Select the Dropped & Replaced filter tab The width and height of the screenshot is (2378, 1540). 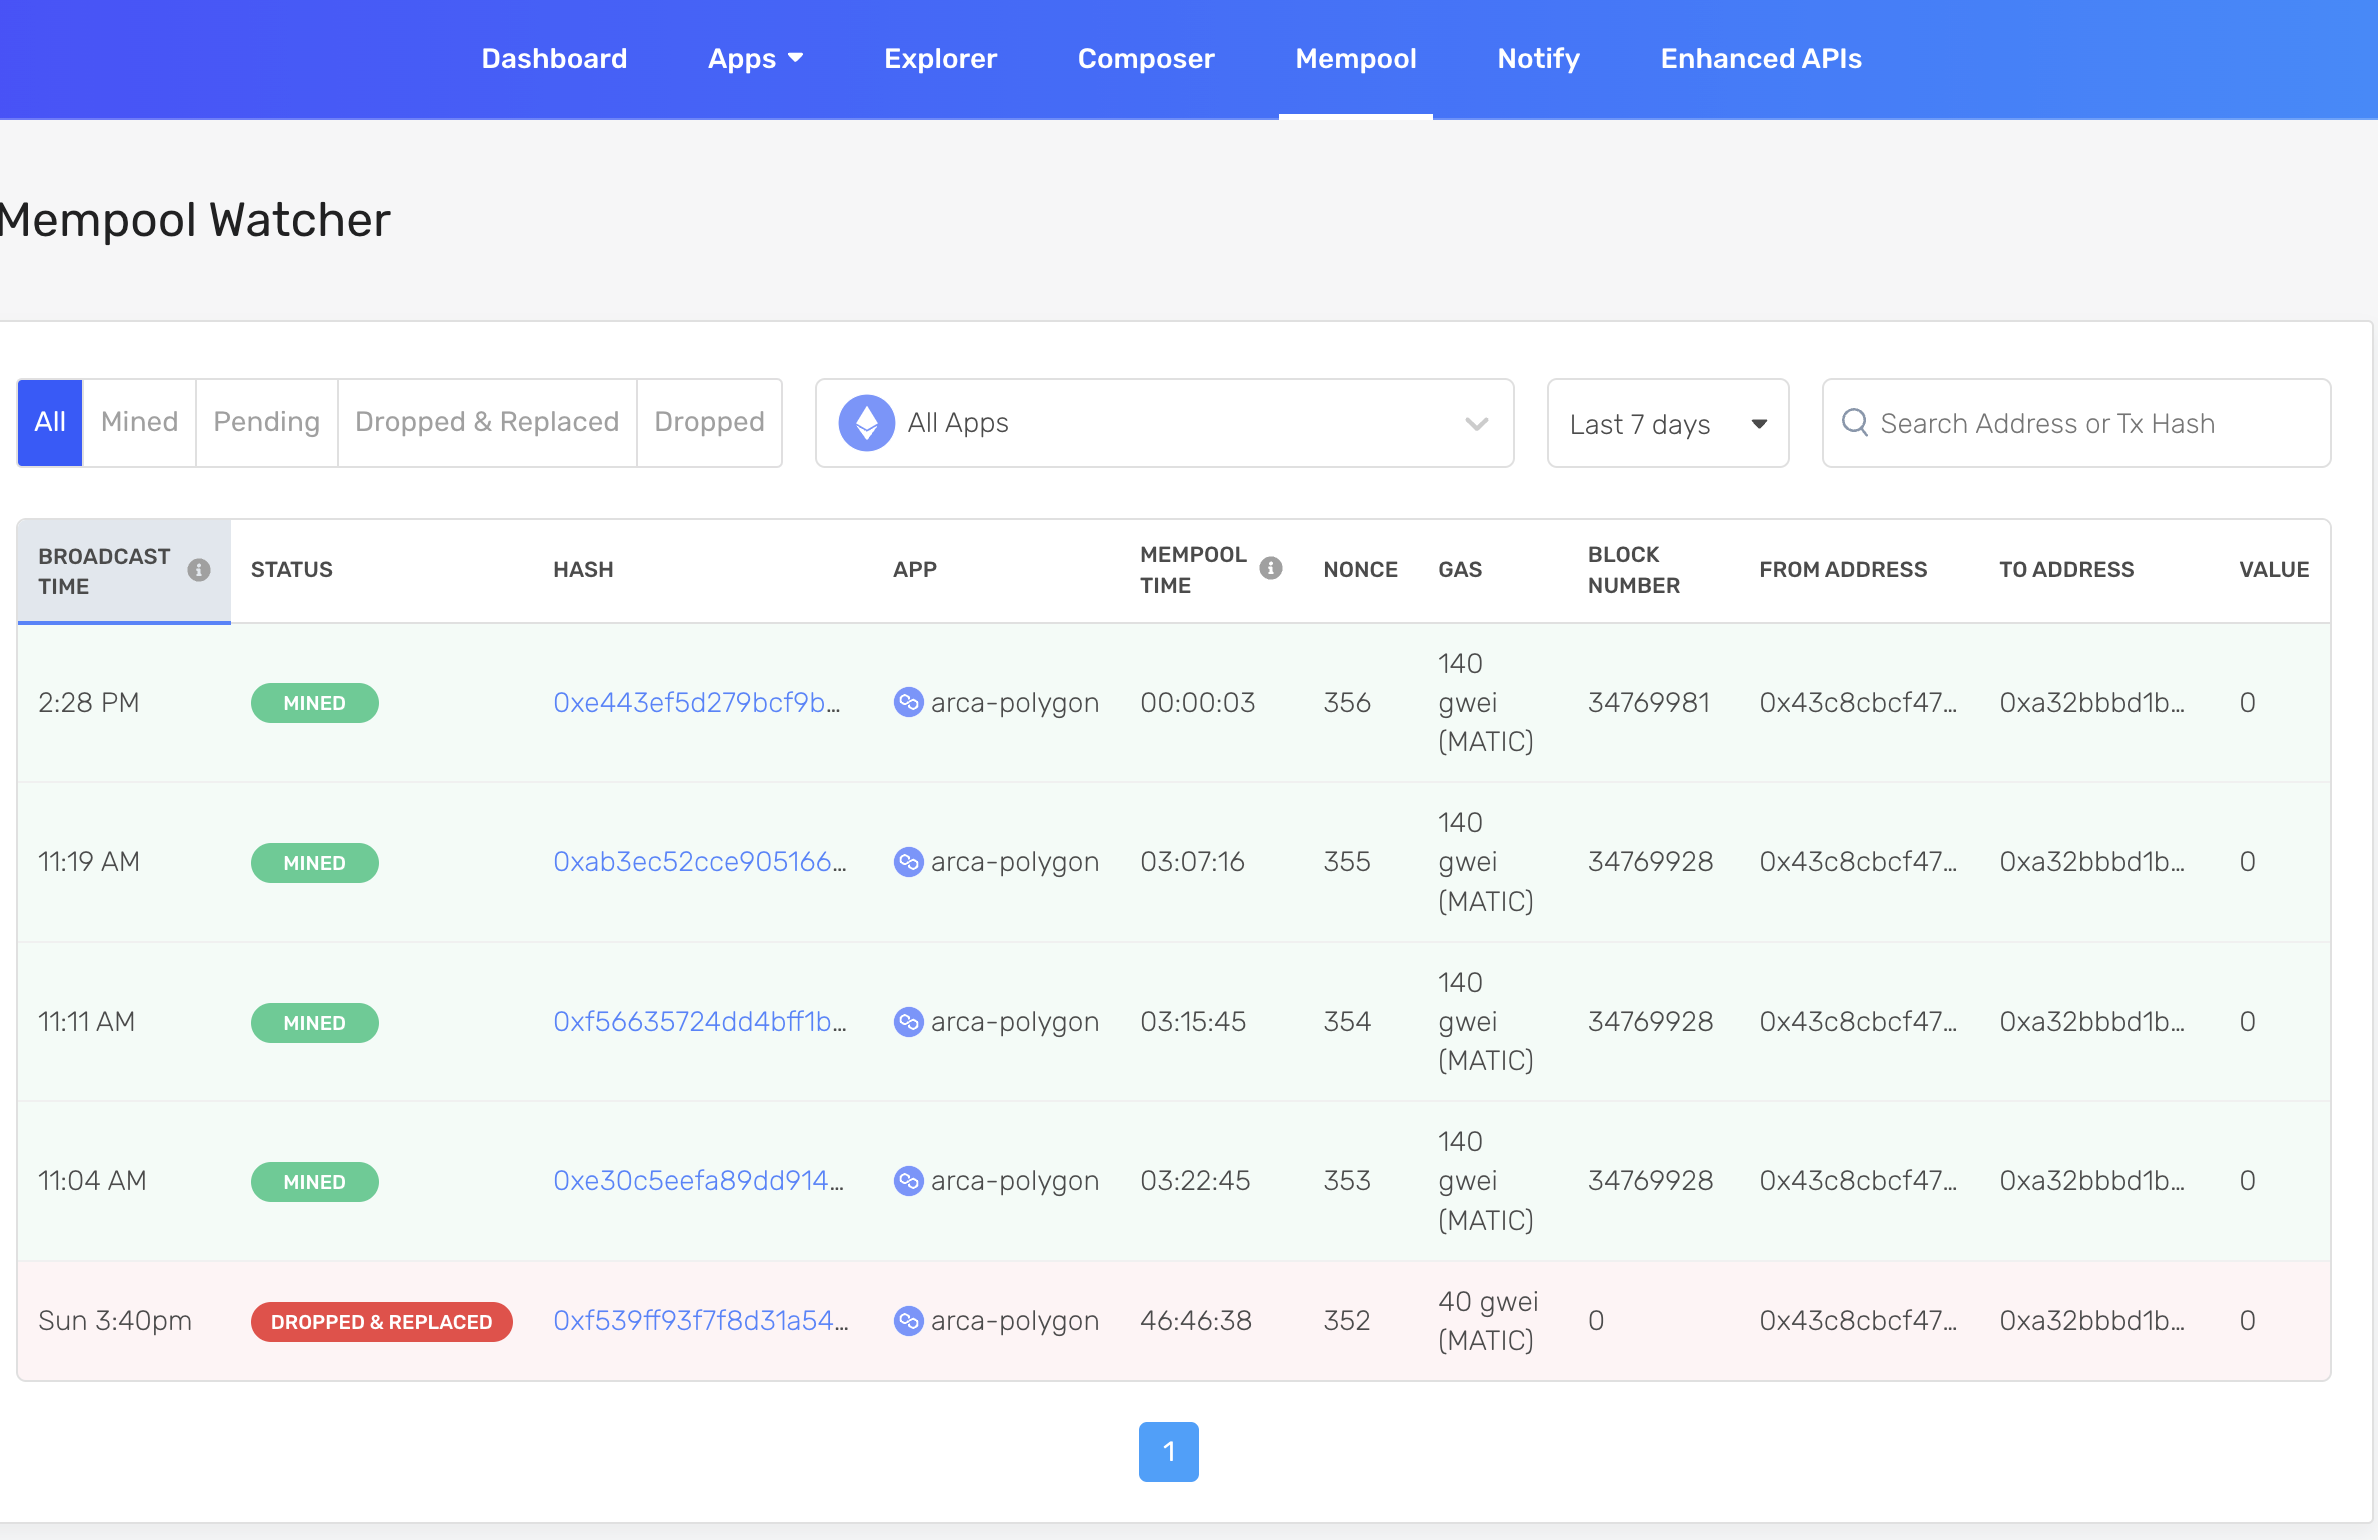pos(485,423)
